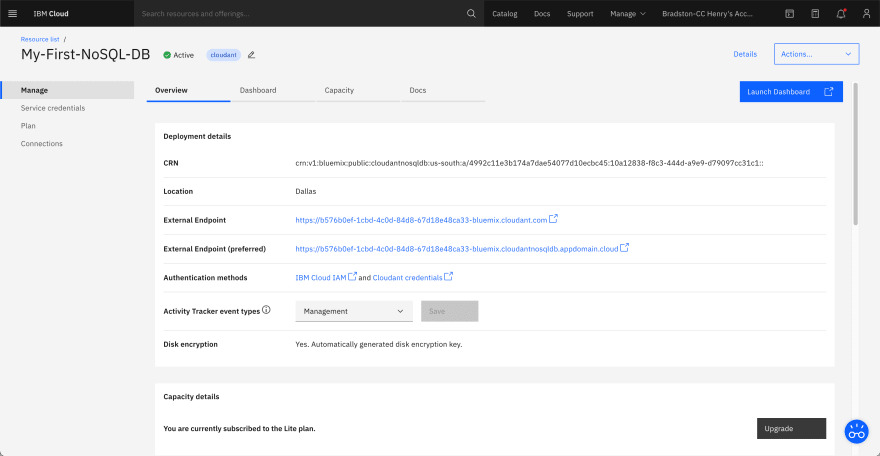Click the Disk encryption value text
The image size is (880, 456).
(379, 344)
